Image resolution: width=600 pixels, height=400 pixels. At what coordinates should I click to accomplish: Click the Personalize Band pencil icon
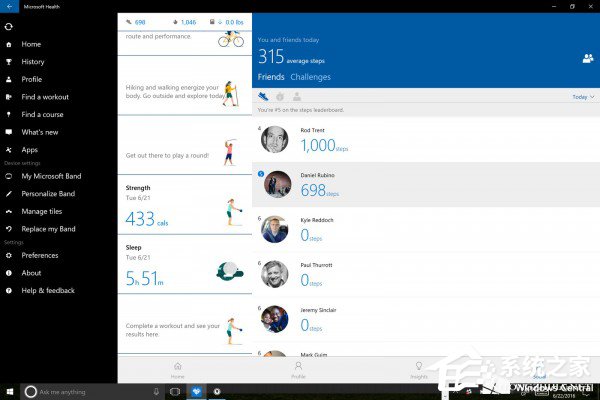8,194
